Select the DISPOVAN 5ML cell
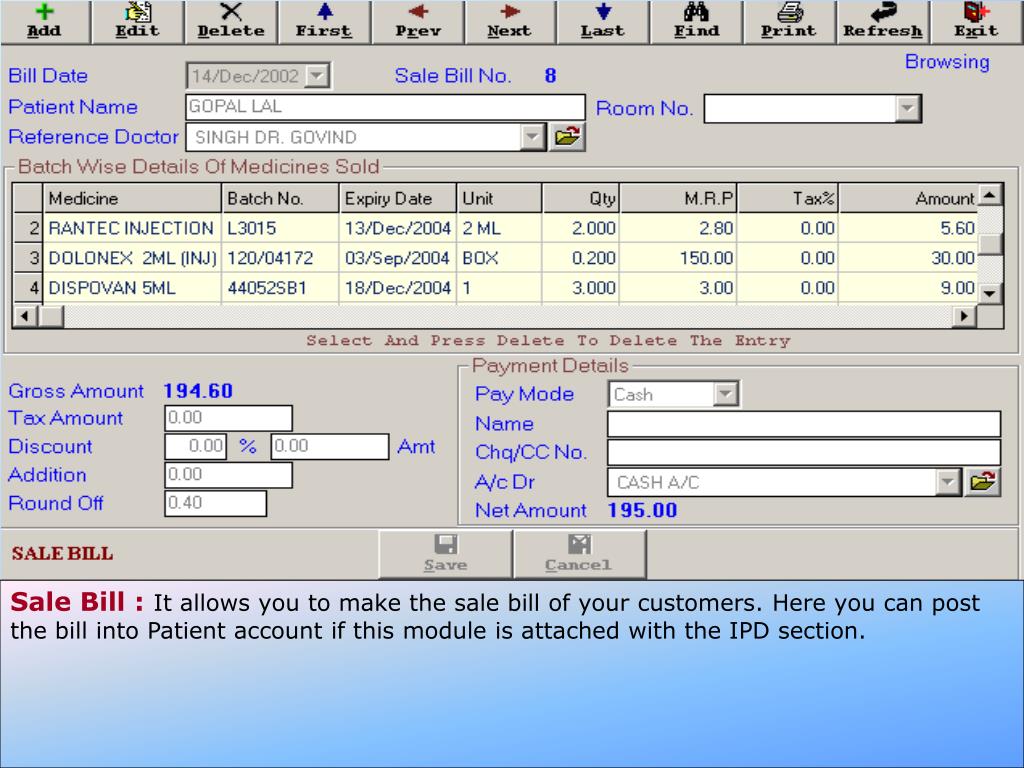 click(133, 288)
